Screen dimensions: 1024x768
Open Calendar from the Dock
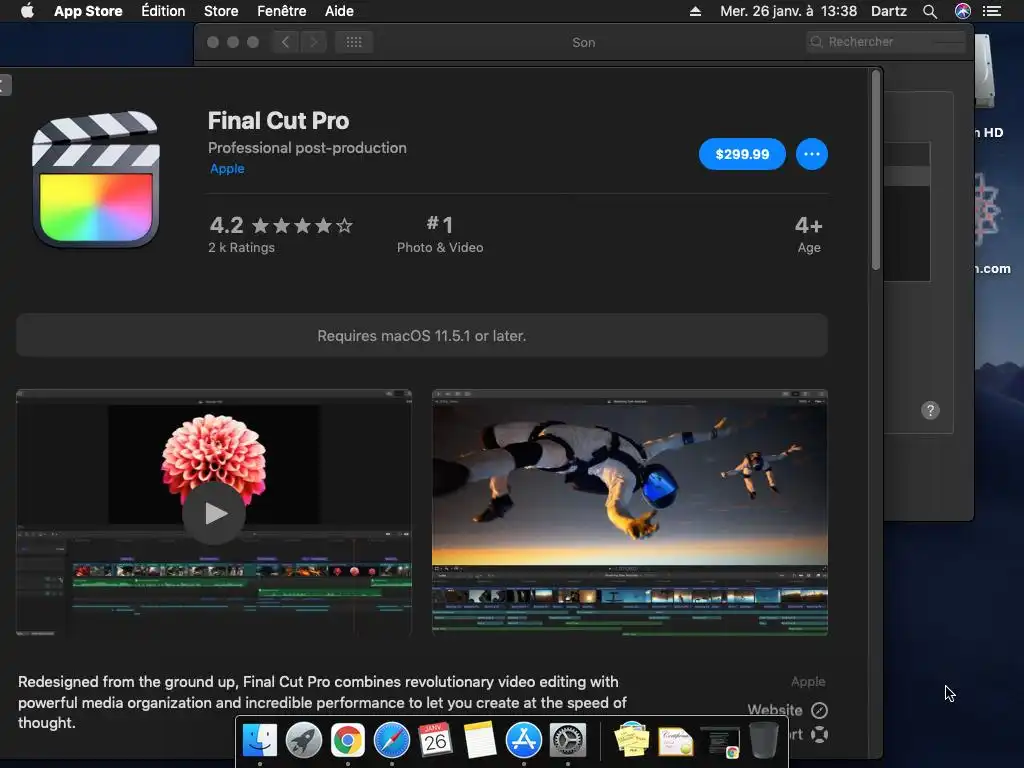(436, 740)
